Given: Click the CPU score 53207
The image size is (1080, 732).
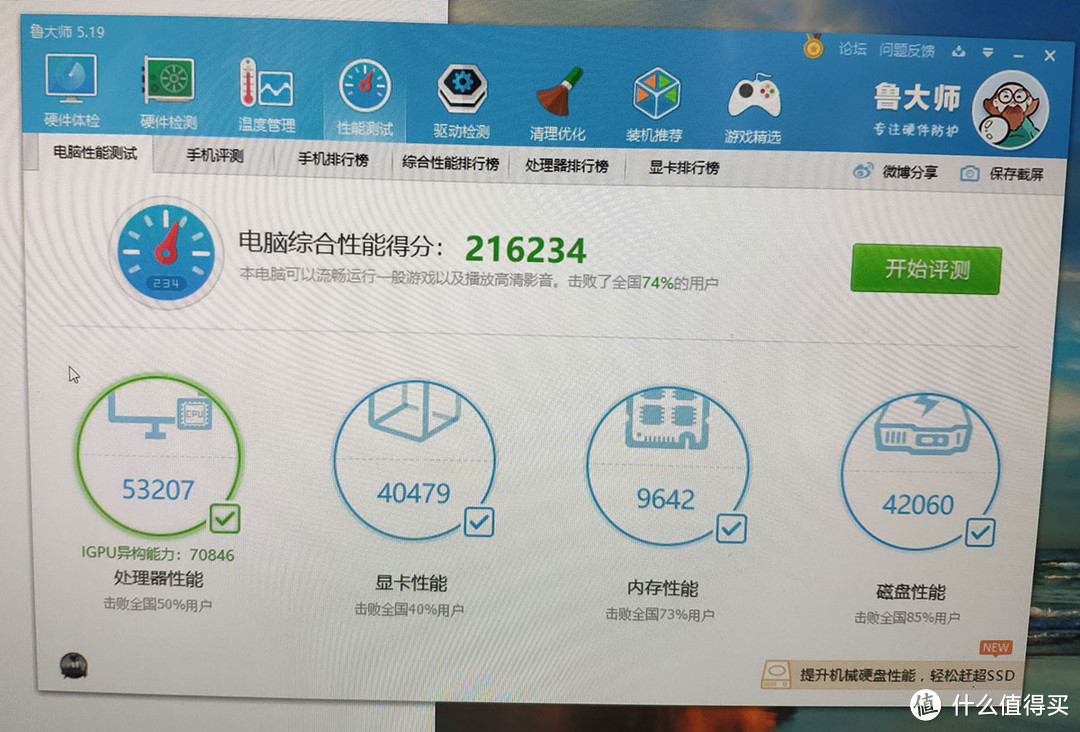Looking at the screenshot, I should point(158,490).
